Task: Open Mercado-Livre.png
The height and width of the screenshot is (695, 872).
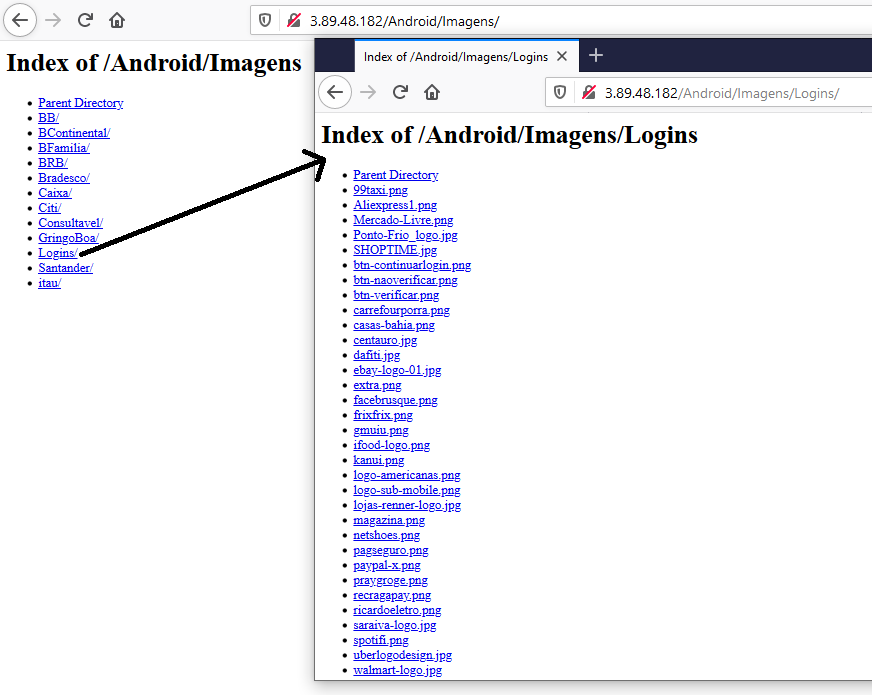Action: [403, 220]
